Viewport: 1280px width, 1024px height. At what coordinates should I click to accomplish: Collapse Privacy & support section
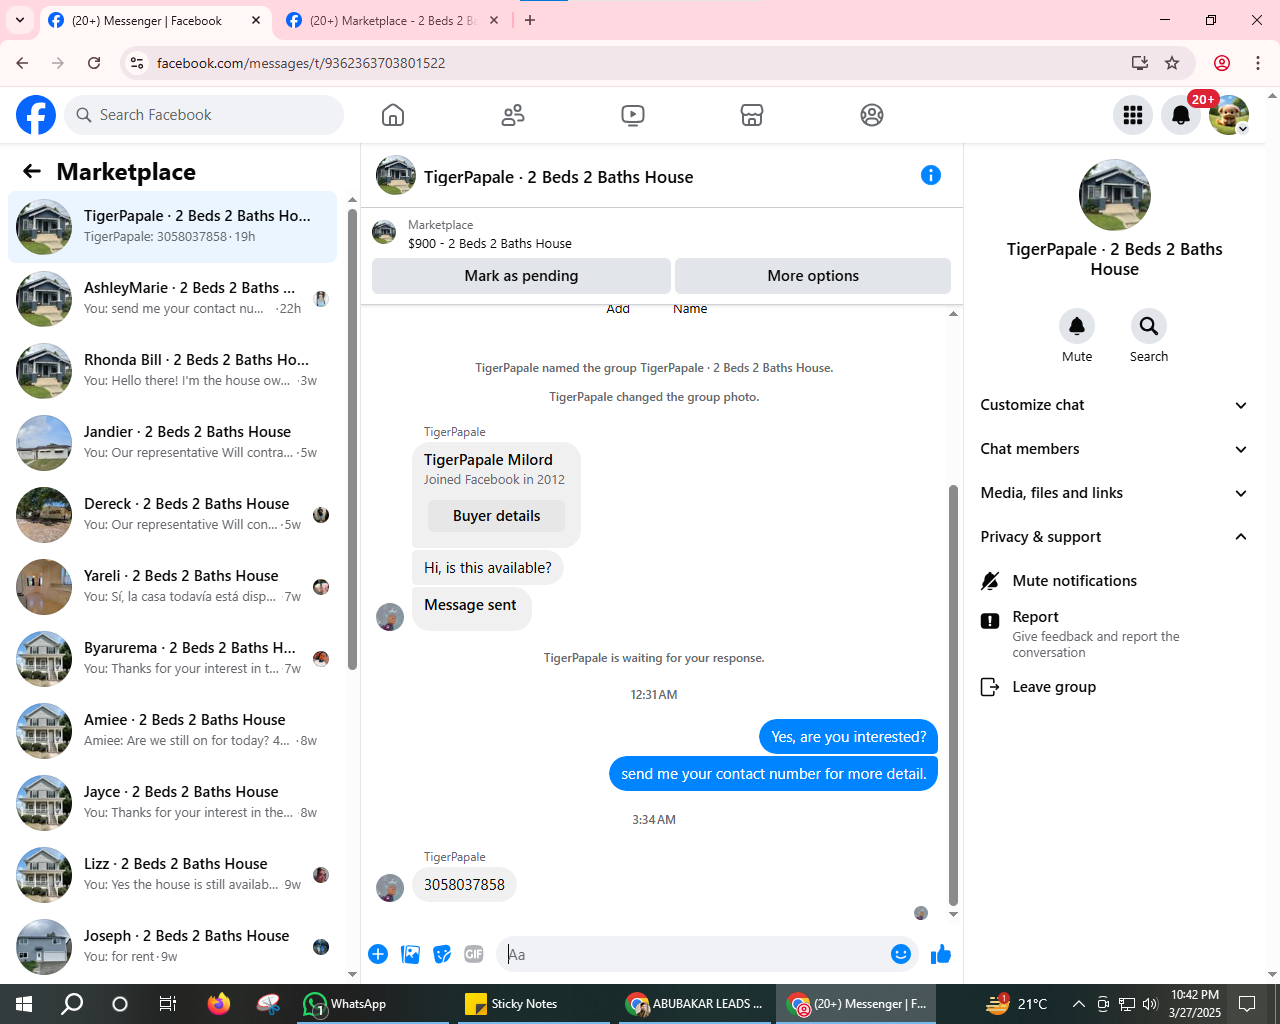click(1114, 537)
